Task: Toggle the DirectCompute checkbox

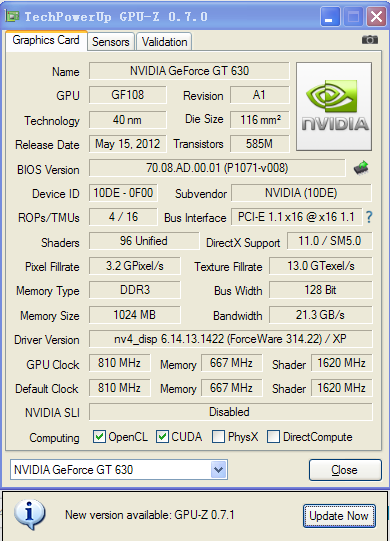Action: (273, 437)
